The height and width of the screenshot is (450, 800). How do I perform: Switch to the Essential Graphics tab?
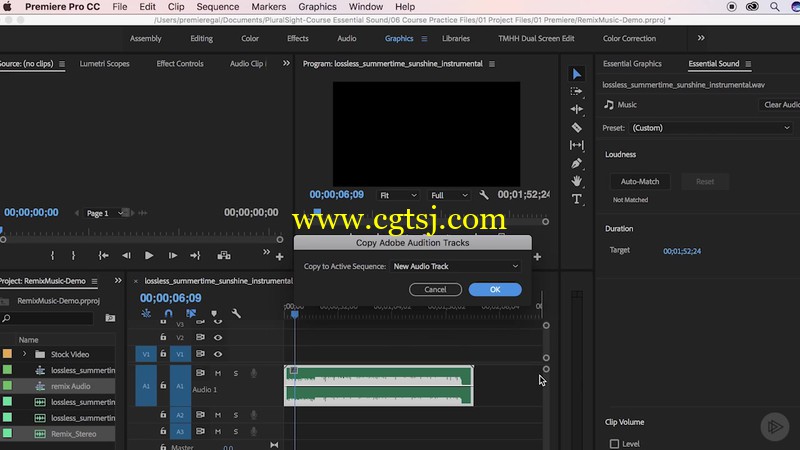(632, 64)
